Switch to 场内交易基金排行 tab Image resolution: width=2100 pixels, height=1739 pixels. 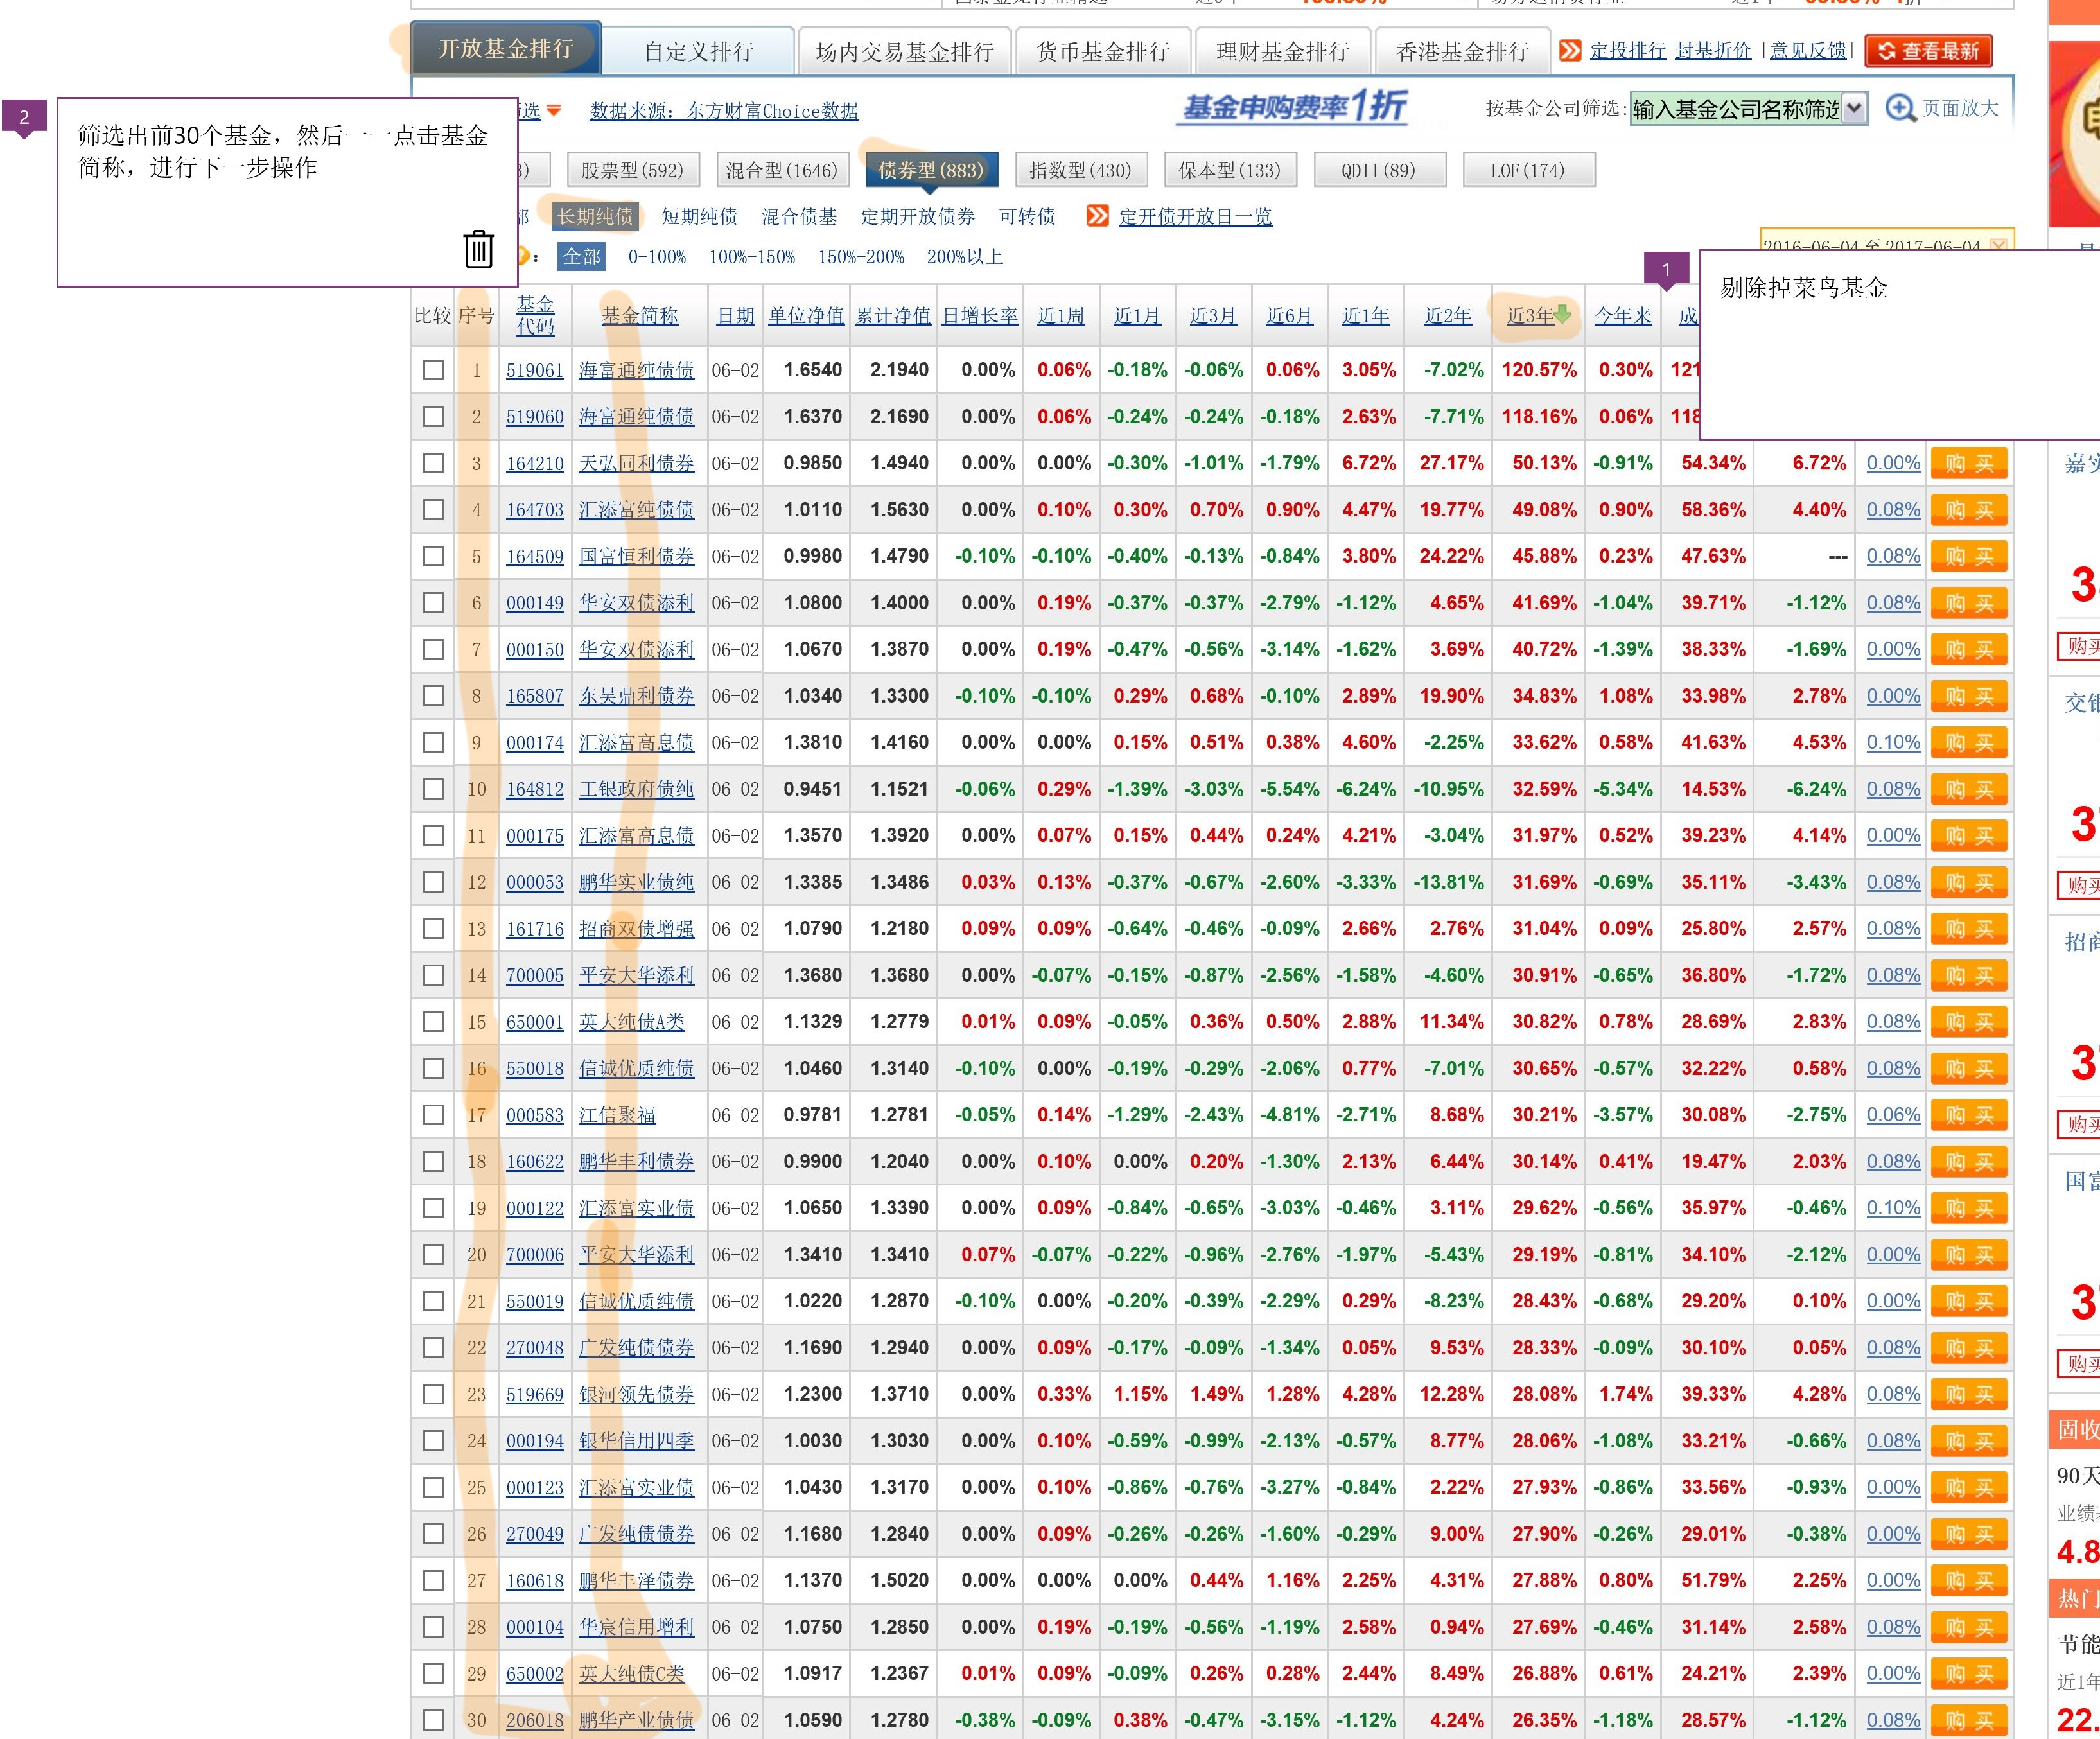904,51
